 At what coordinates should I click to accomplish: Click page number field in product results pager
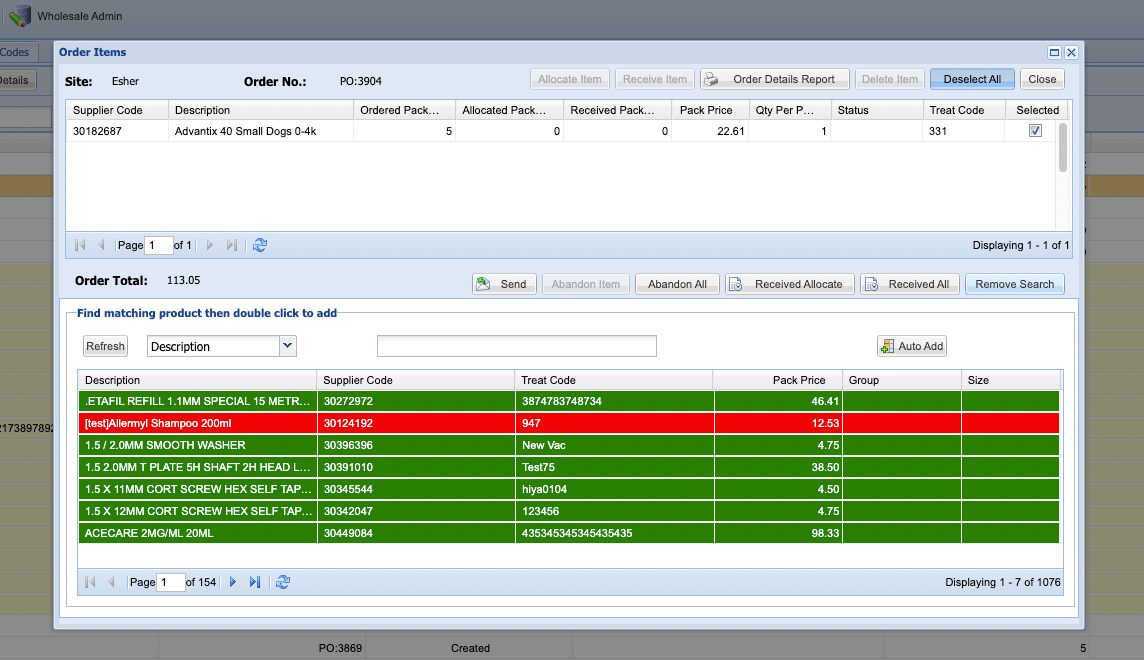[x=170, y=582]
